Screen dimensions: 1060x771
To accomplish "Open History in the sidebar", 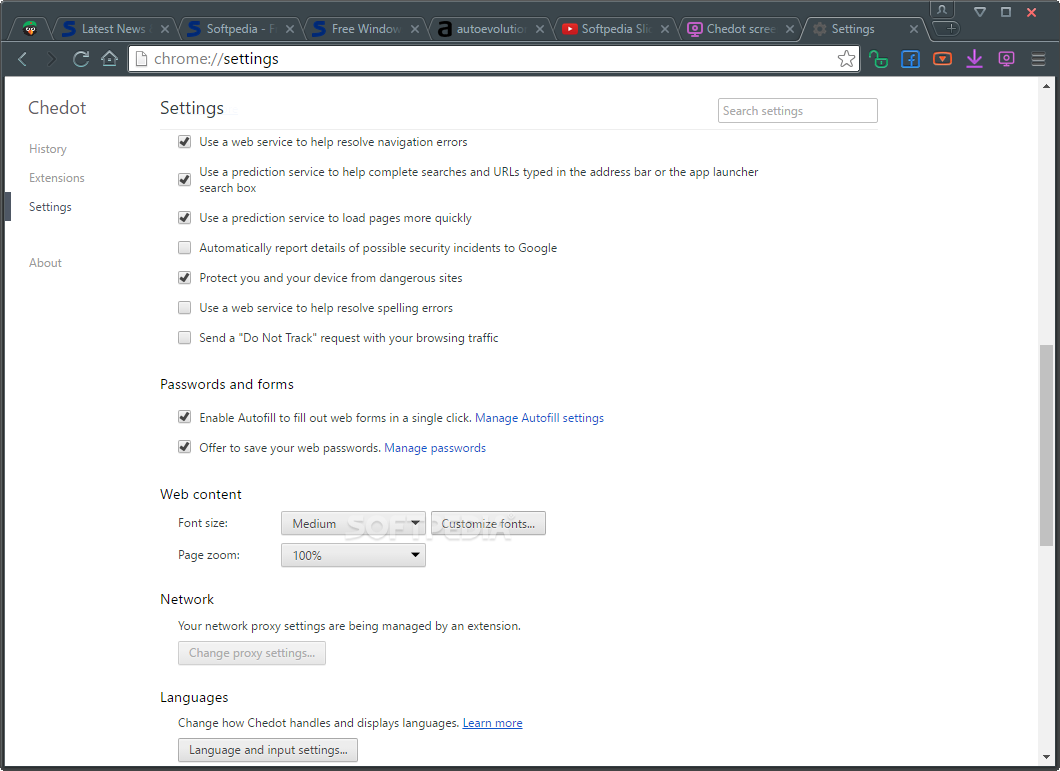I will [x=47, y=149].
